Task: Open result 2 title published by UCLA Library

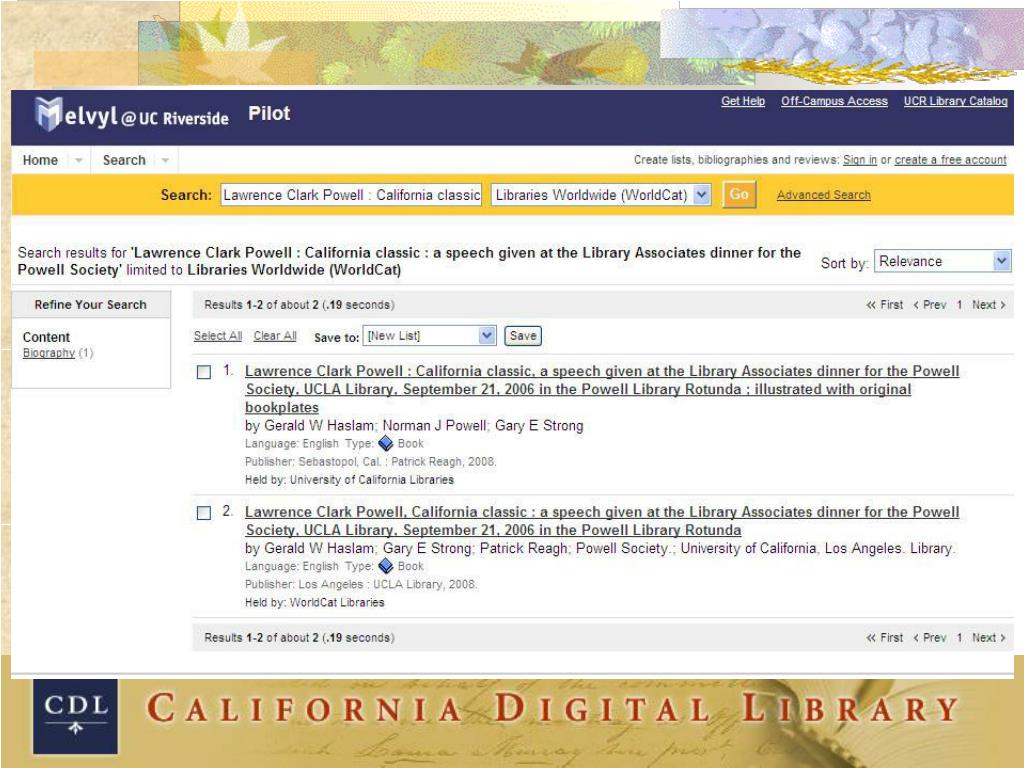Action: click(602, 521)
